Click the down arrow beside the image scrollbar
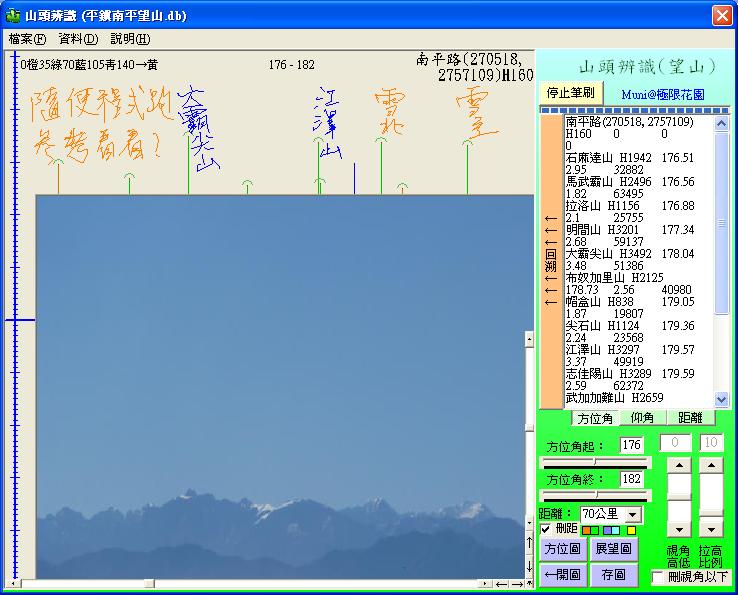This screenshot has width=738, height=595. pos(530,566)
